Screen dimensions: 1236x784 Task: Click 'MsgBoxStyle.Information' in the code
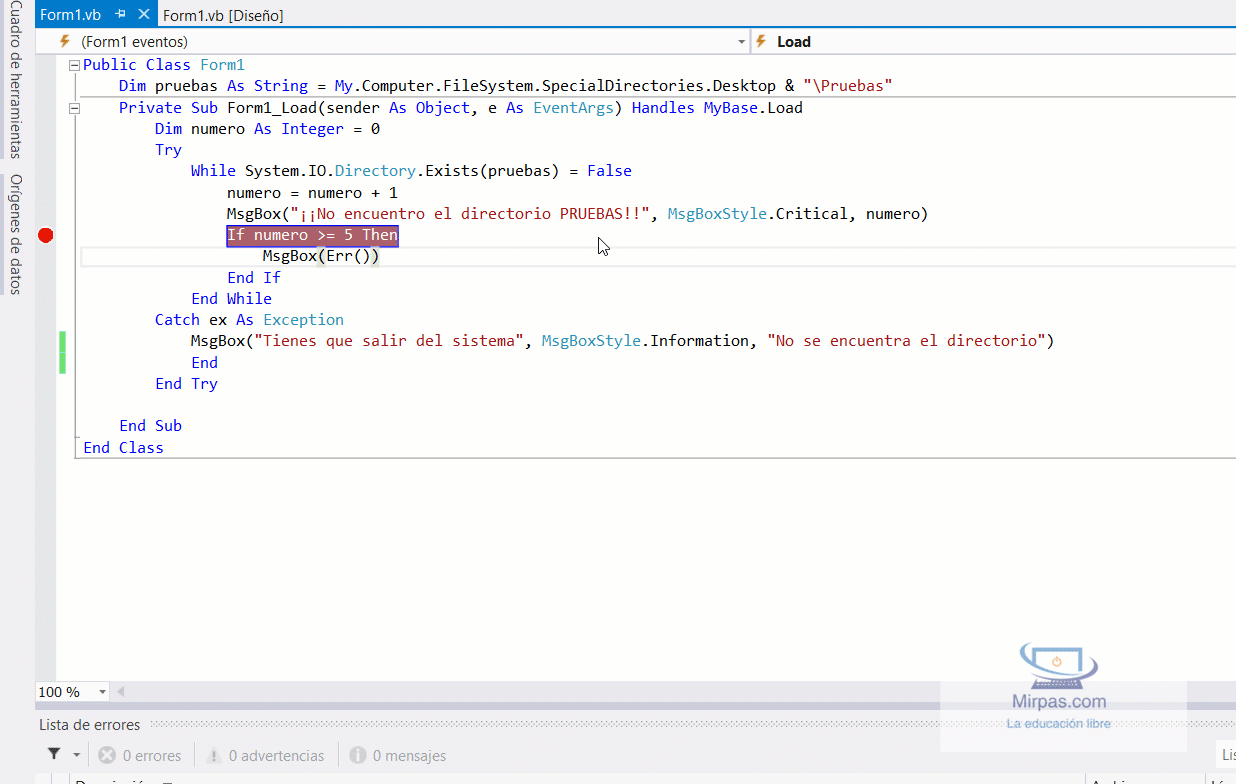click(645, 341)
